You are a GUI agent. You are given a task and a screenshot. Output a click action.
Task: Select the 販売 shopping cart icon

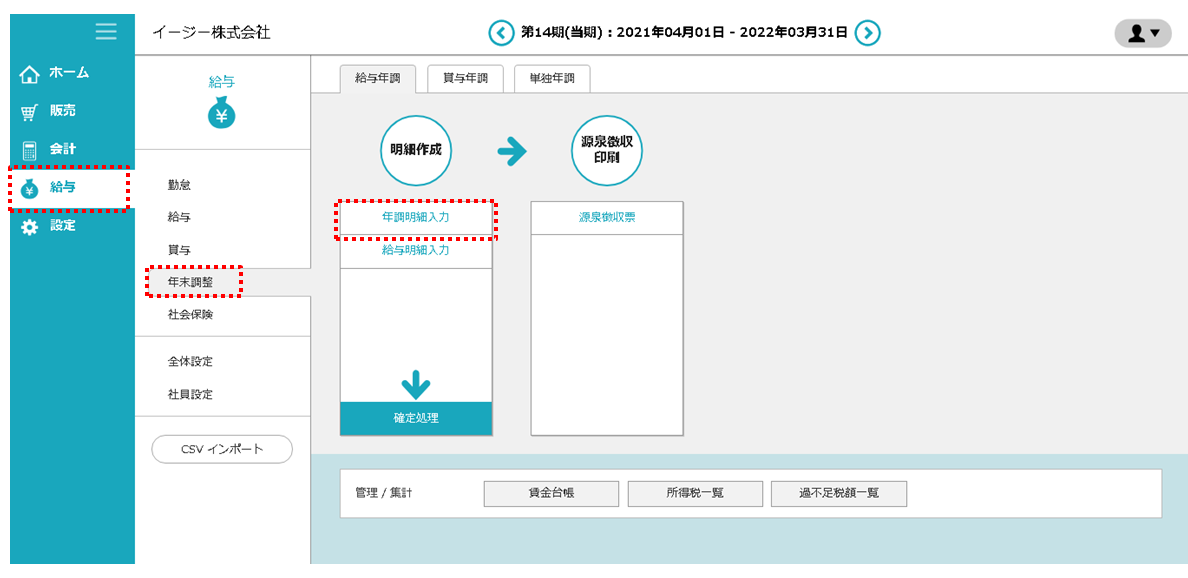pos(30,112)
